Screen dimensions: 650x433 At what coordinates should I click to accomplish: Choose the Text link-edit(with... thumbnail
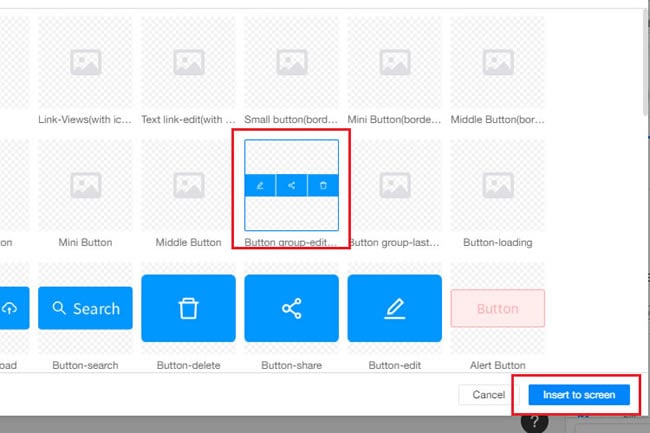click(189, 62)
